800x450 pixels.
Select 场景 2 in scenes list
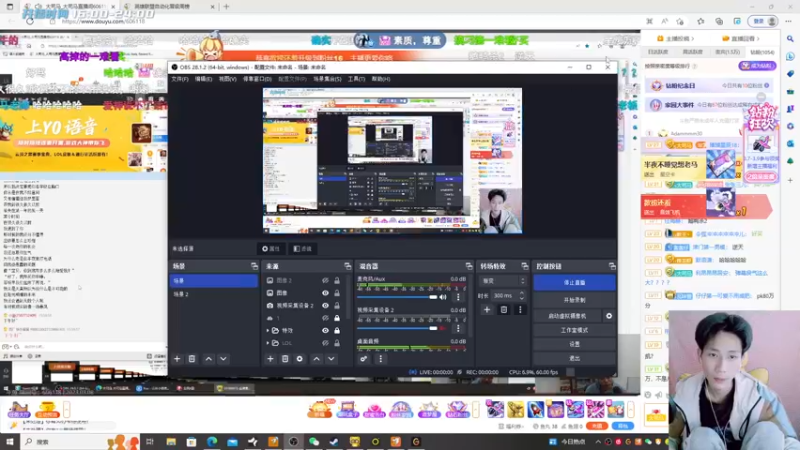(x=213, y=294)
